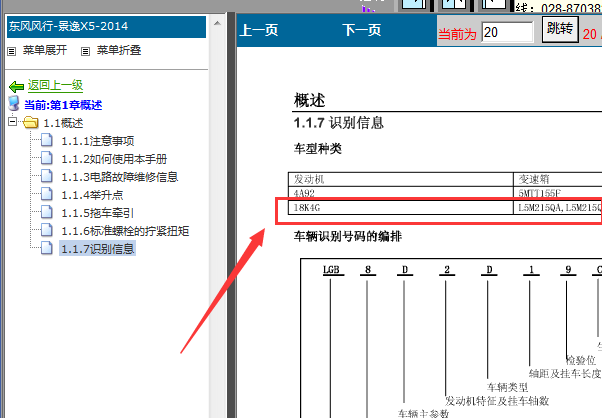Click the 检验位 label in diagram
Image resolution: width=602 pixels, height=418 pixels.
[580, 360]
